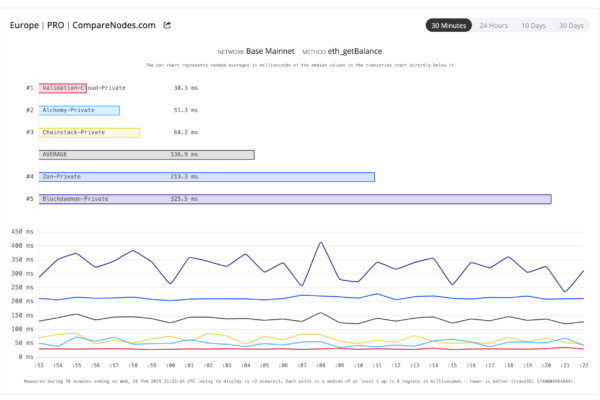The height and width of the screenshot is (400, 600).
Task: Click the 30.3 ms value
Action: [186, 88]
